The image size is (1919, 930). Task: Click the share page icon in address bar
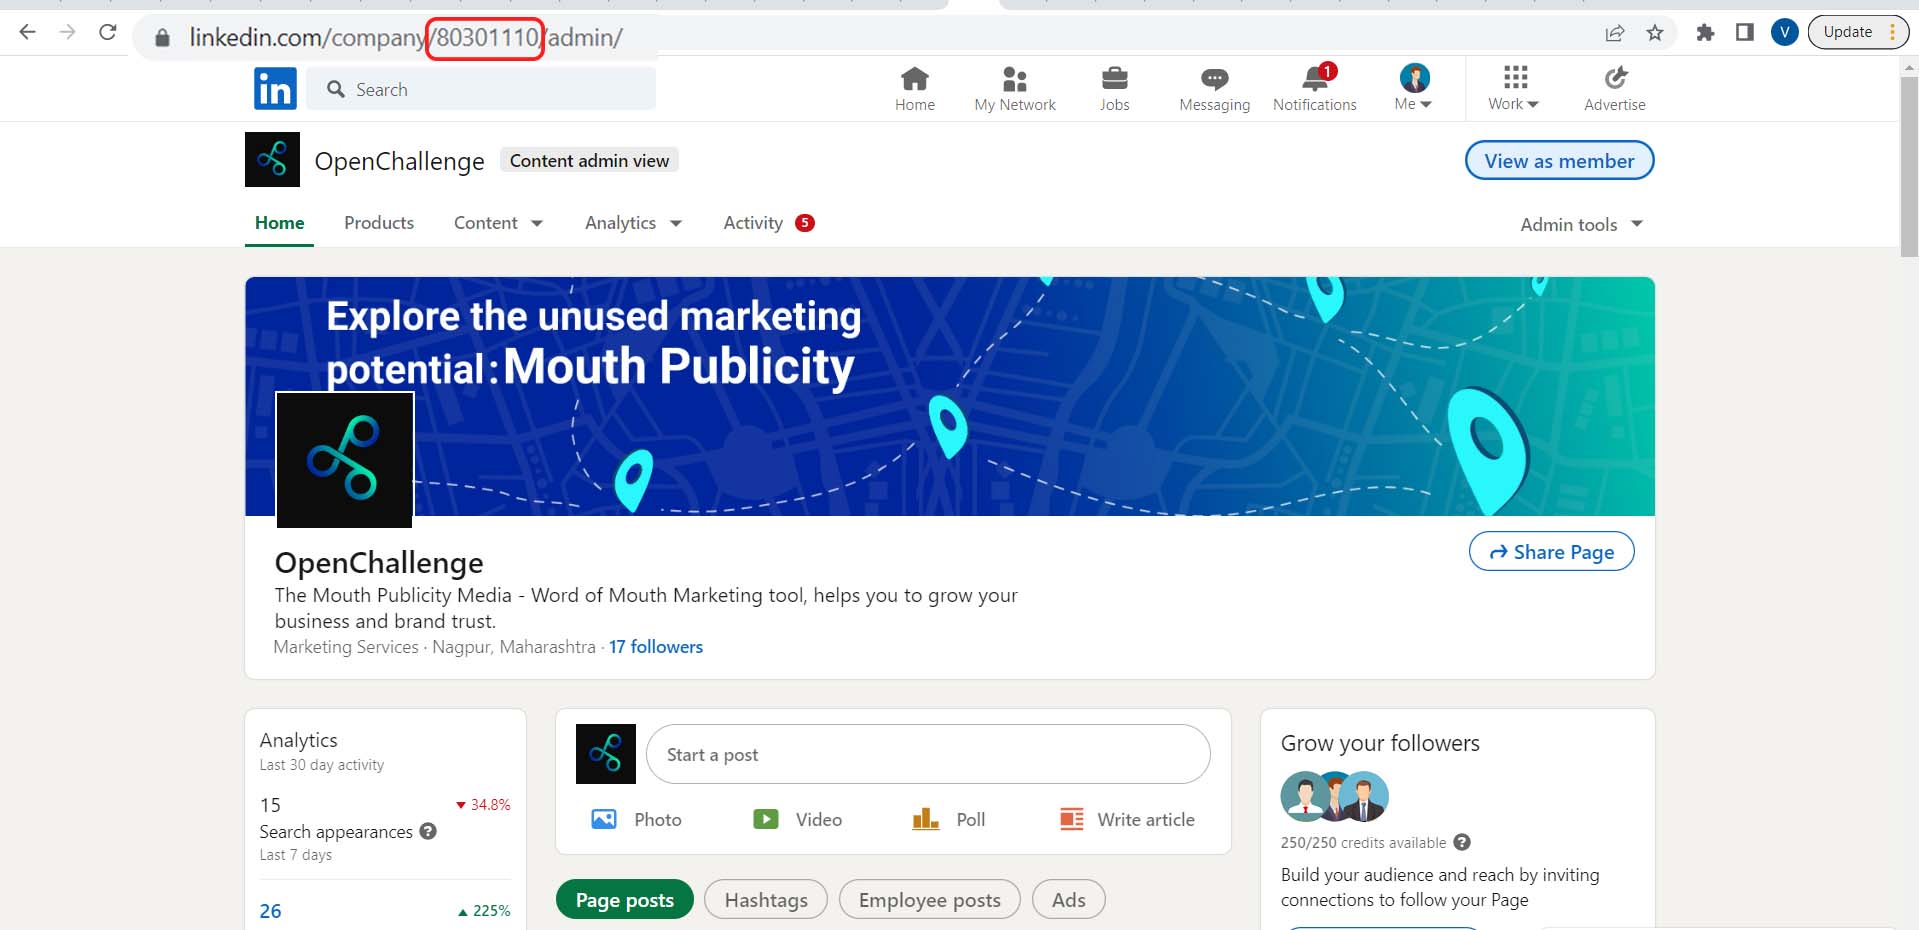(1615, 33)
